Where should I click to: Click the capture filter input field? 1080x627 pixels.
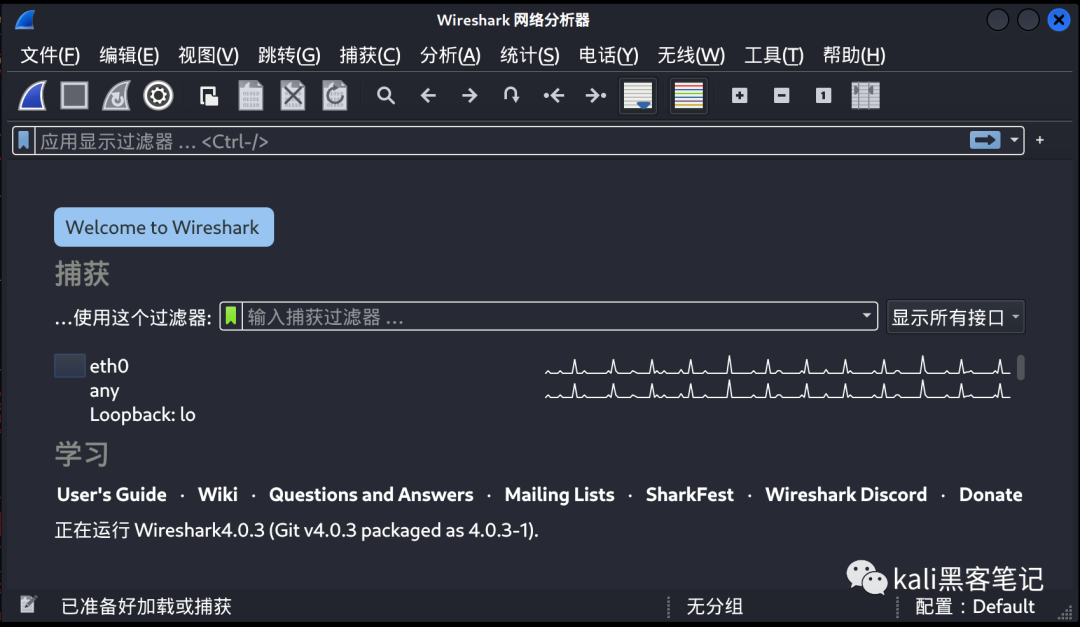tap(549, 316)
